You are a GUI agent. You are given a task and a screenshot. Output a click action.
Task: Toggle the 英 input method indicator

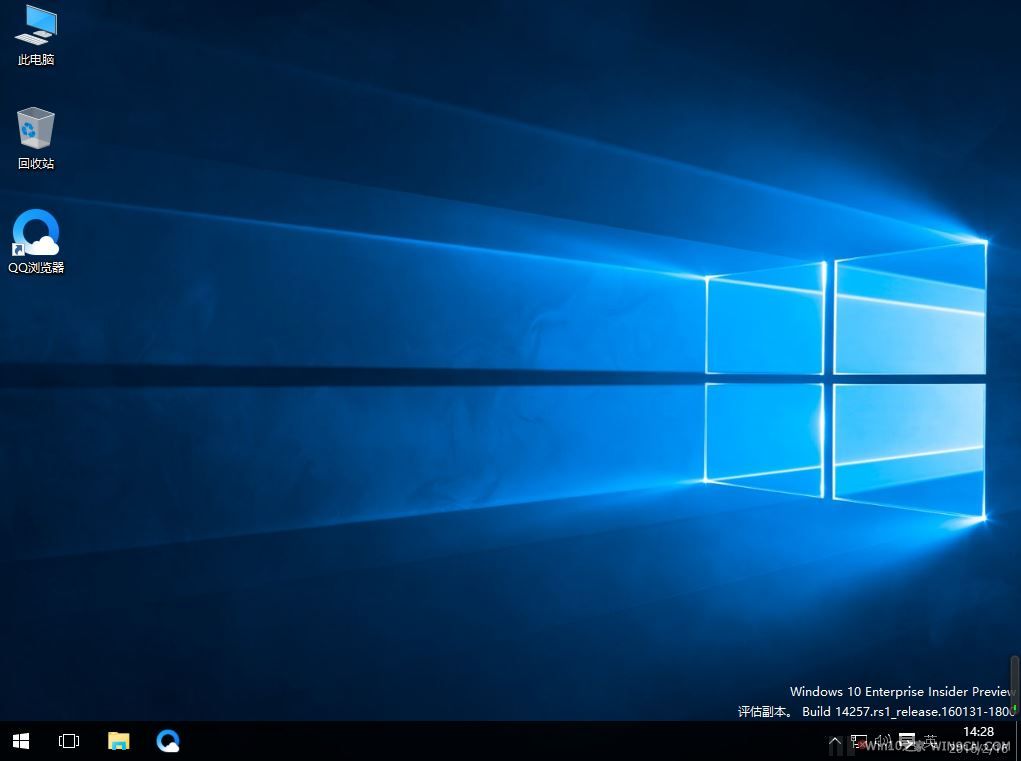pyautogui.click(x=931, y=741)
